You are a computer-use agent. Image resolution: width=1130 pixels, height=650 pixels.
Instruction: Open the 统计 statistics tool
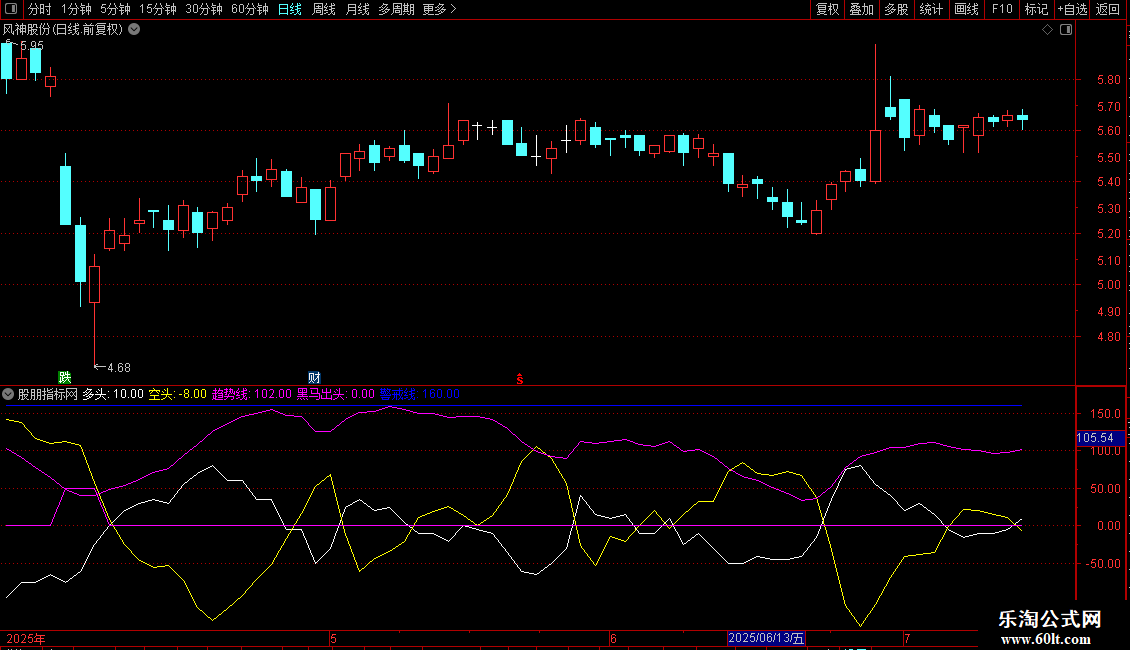931,9
